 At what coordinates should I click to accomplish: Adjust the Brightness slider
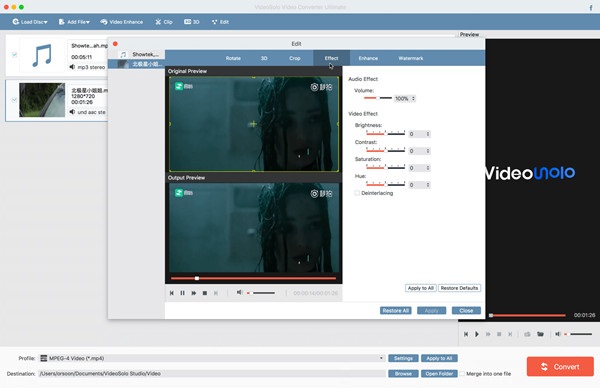[x=385, y=133]
